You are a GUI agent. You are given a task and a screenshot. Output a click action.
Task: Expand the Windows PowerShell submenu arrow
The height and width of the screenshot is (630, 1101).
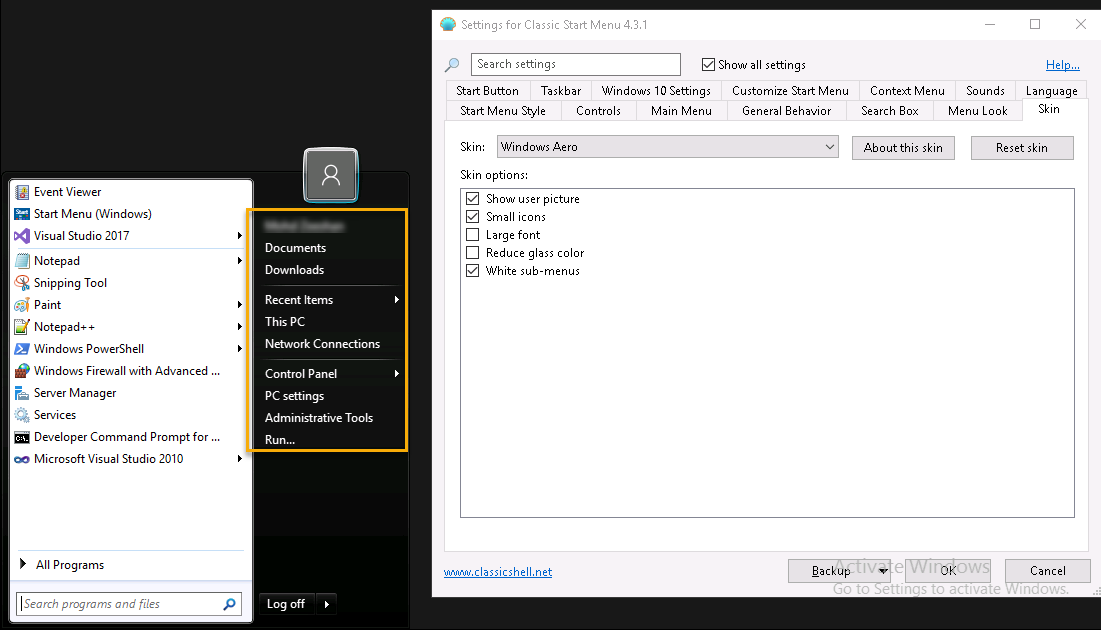[239, 349]
